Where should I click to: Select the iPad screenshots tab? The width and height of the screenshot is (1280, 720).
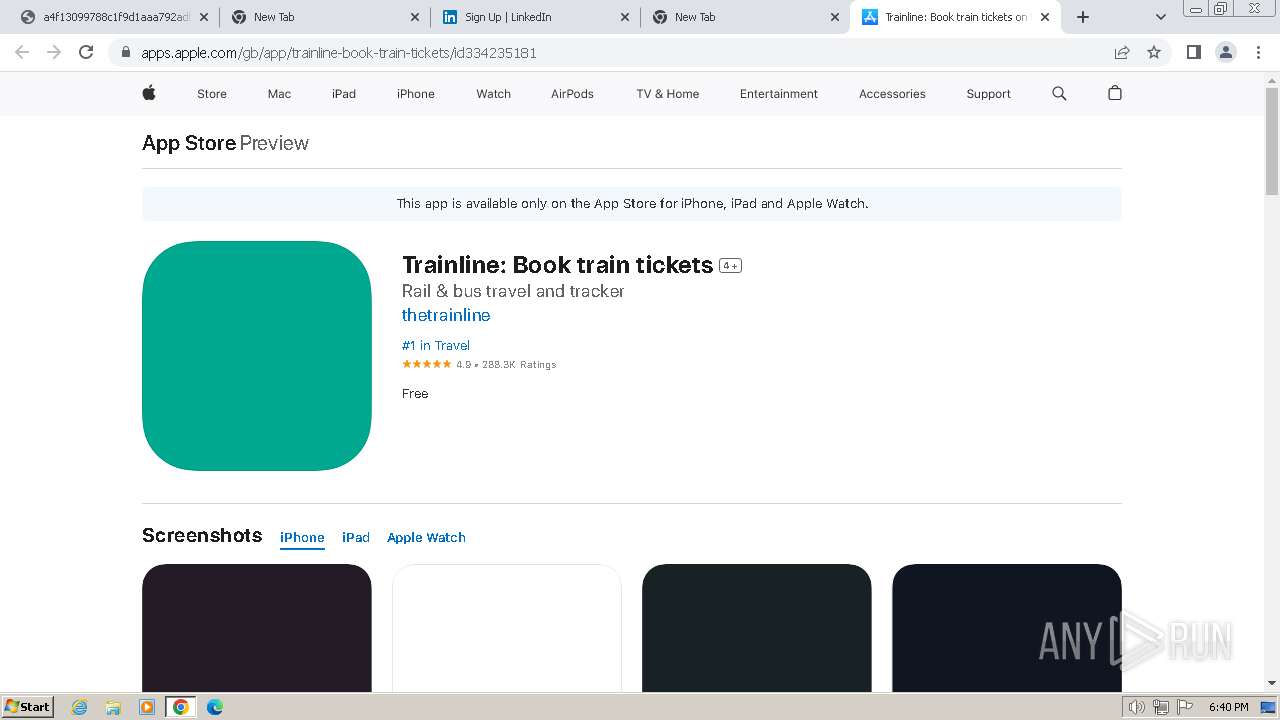tap(356, 537)
